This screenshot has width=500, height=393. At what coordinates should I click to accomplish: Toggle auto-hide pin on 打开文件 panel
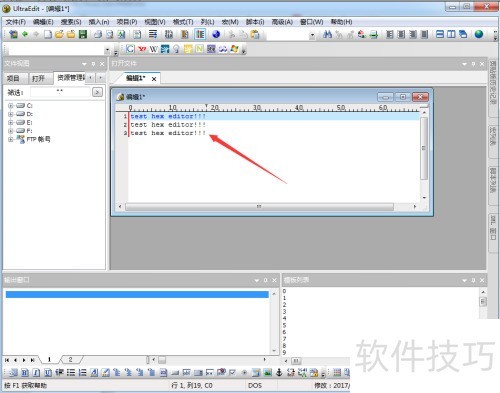(473, 64)
